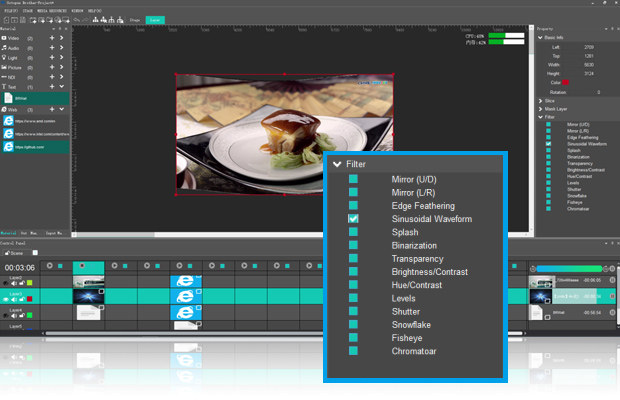Viewport: 620px width, 400px height.
Task: Uncheck Sinusoidal Waveform in the Property panel
Action: click(x=548, y=144)
